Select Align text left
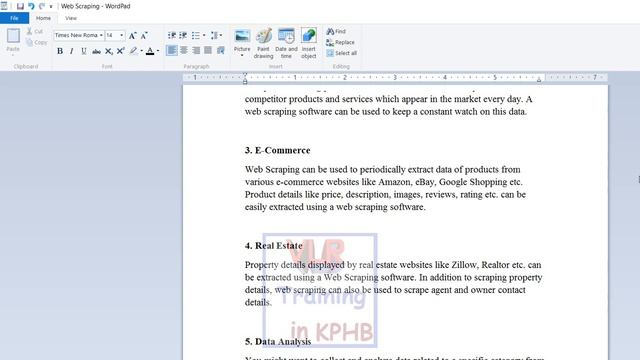The image size is (640, 360). click(172, 50)
